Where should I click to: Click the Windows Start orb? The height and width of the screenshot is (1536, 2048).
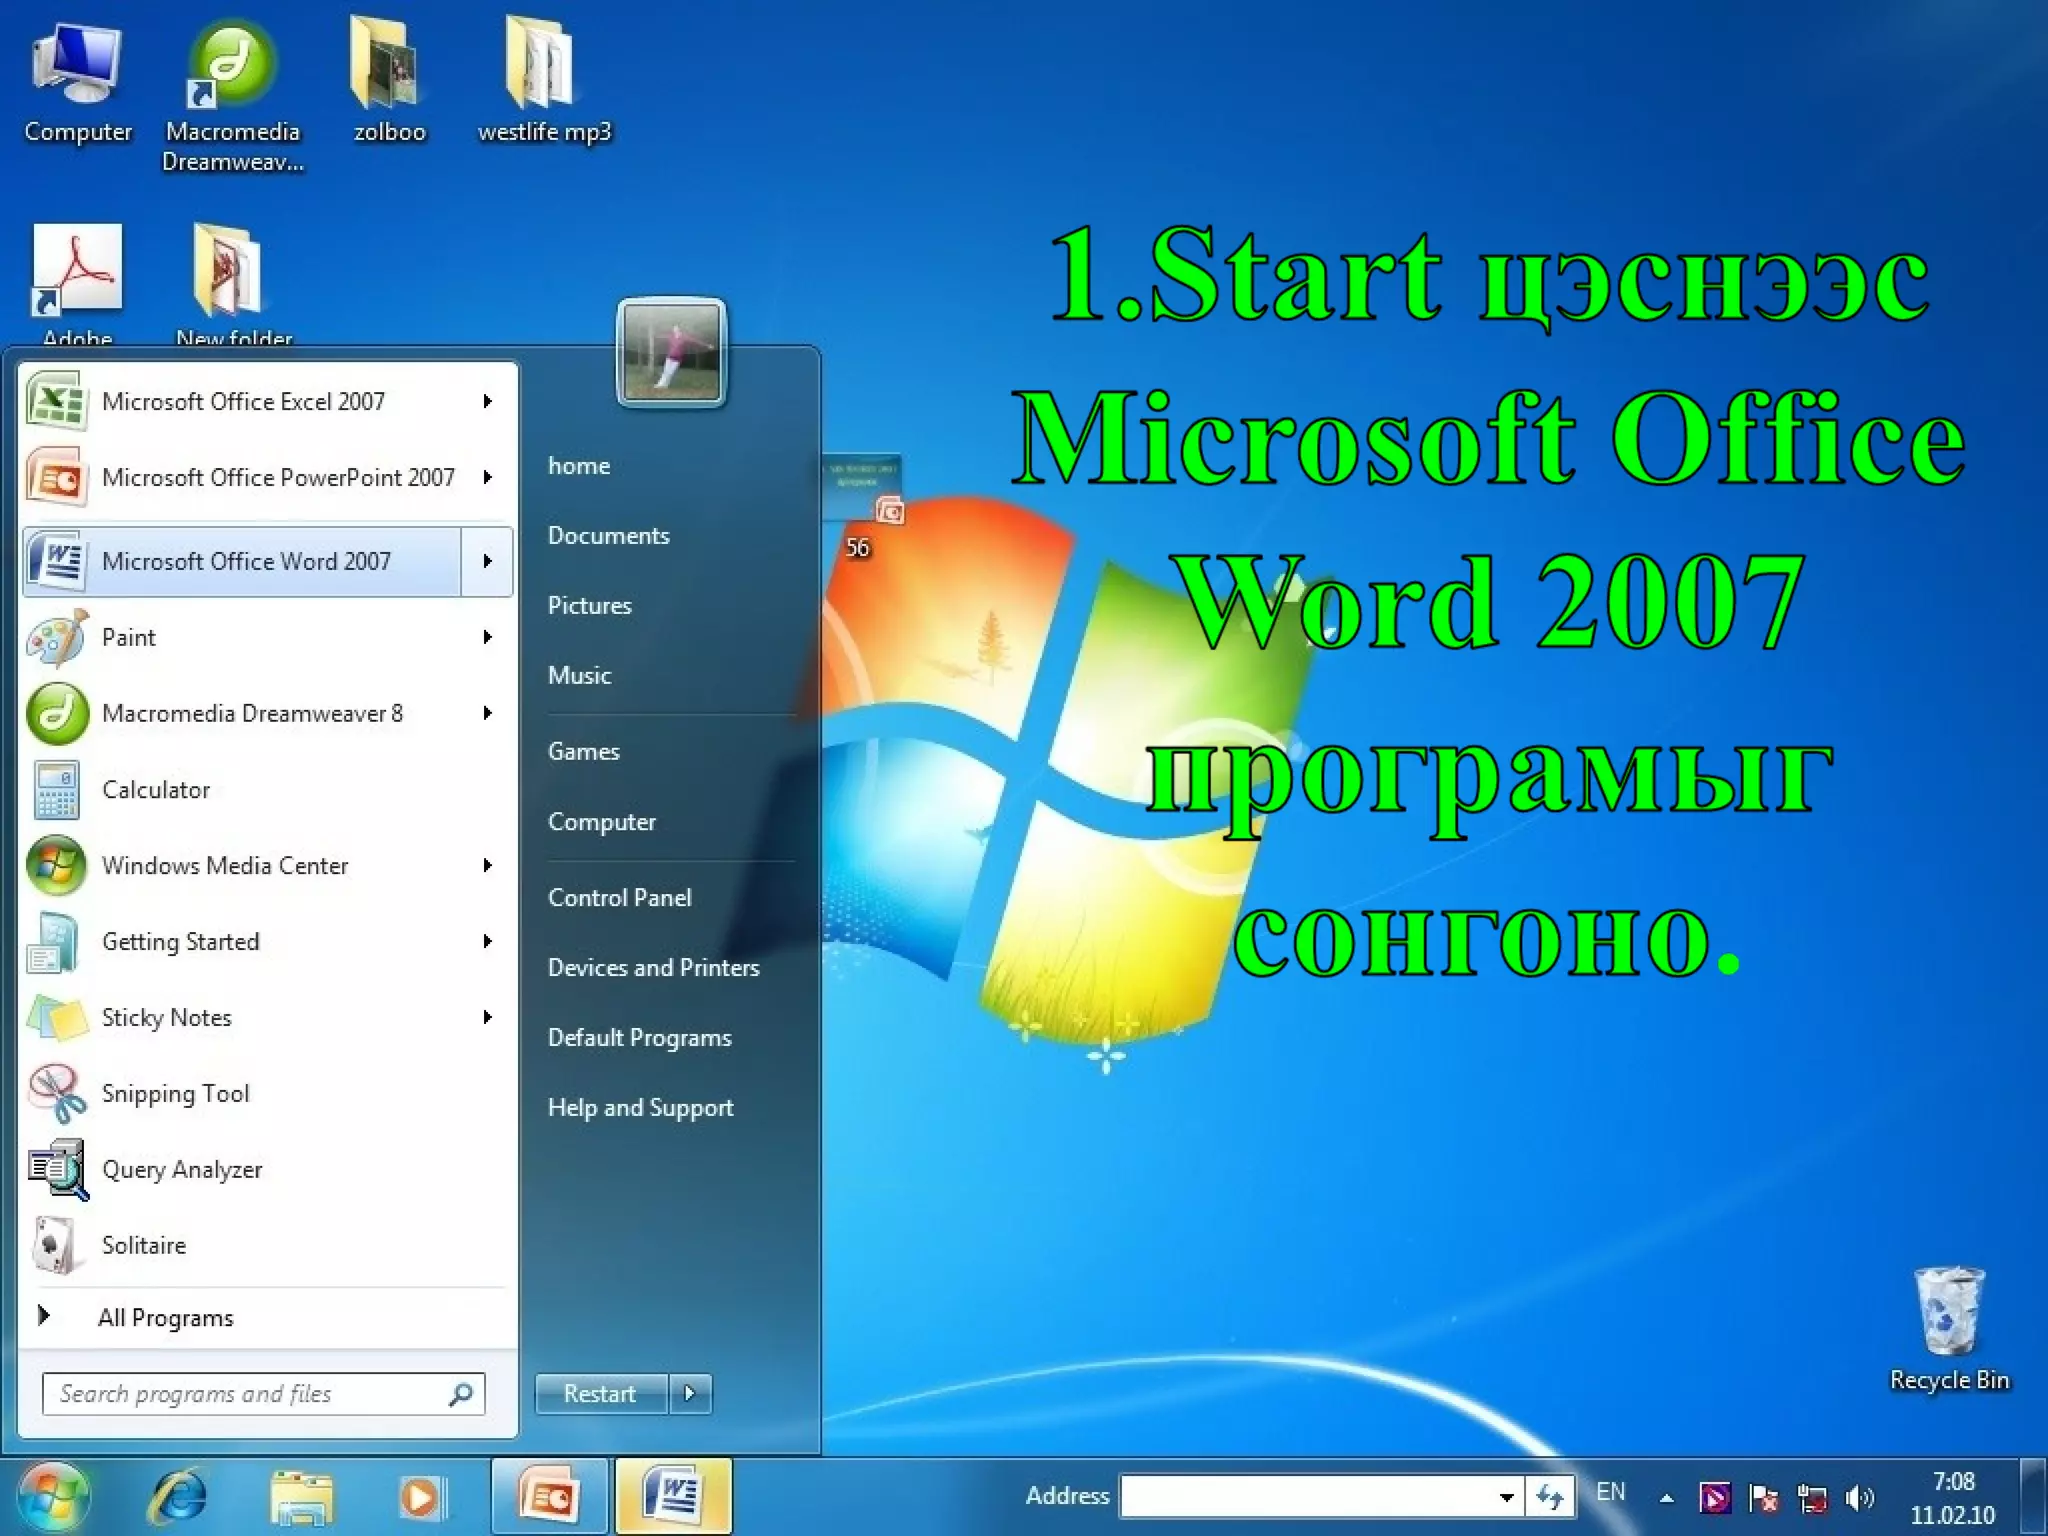pos(55,1497)
